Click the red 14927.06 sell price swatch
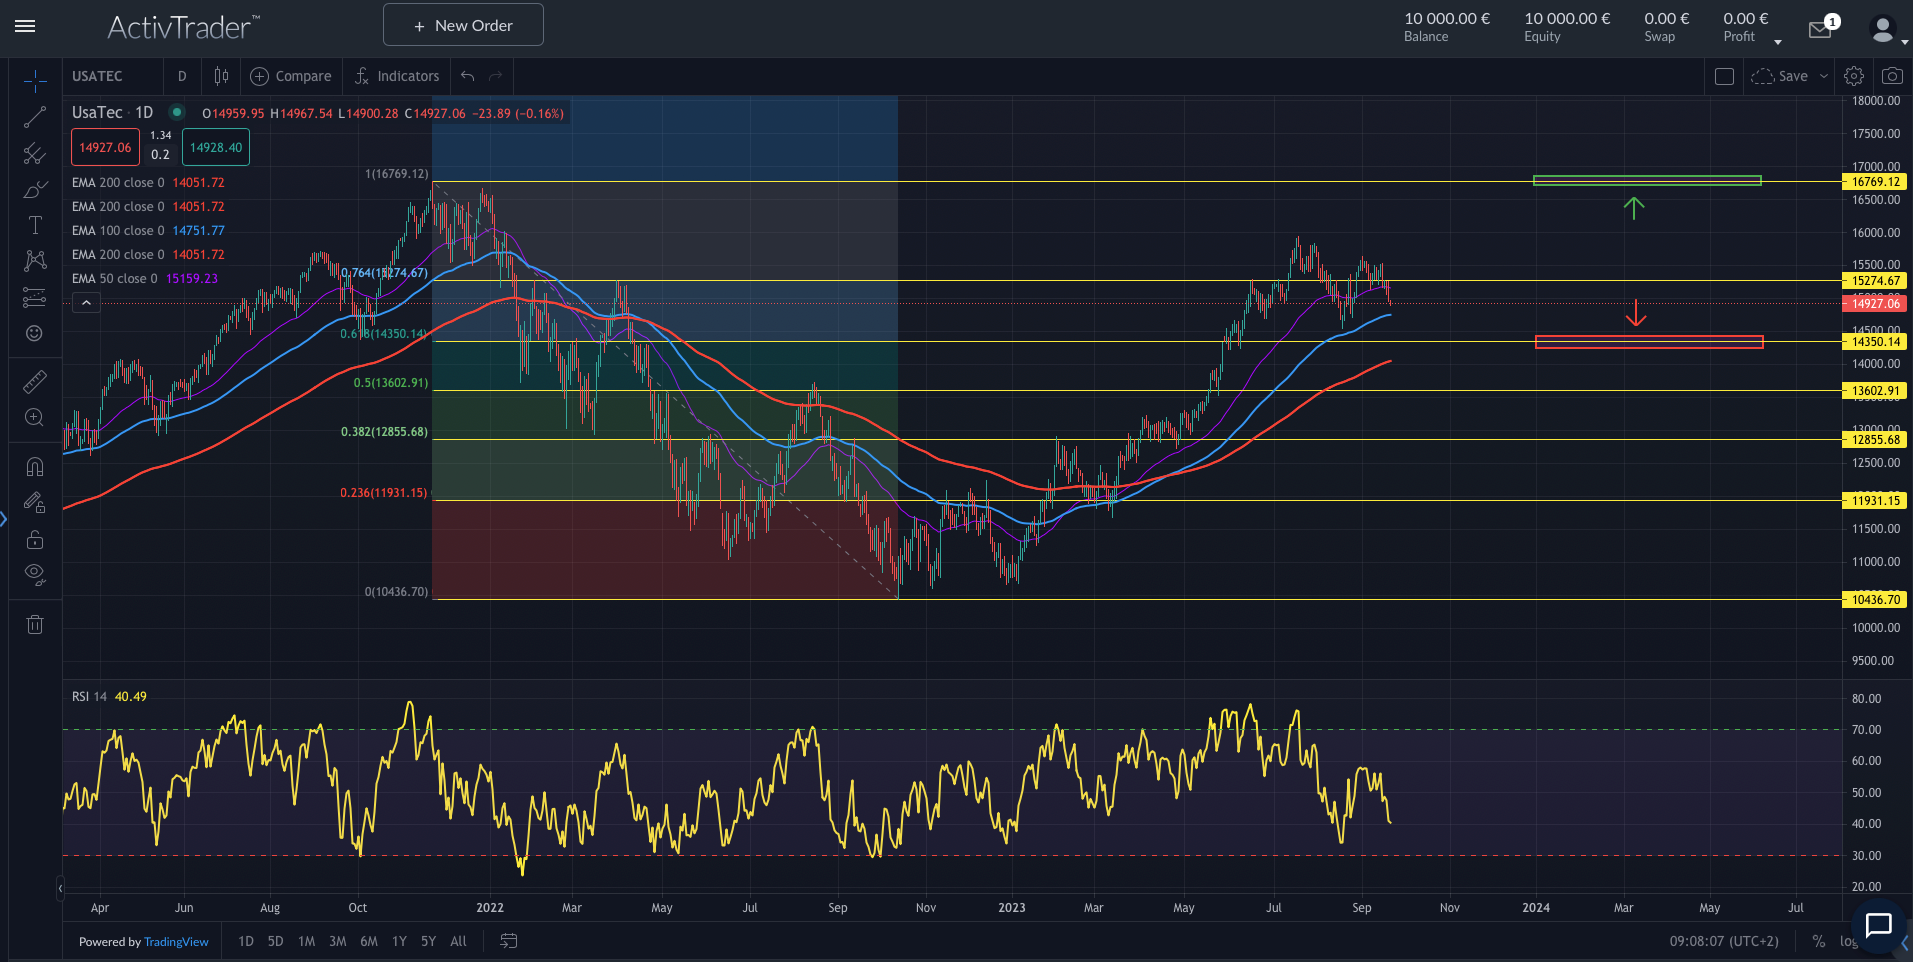The height and width of the screenshot is (962, 1913). (104, 147)
